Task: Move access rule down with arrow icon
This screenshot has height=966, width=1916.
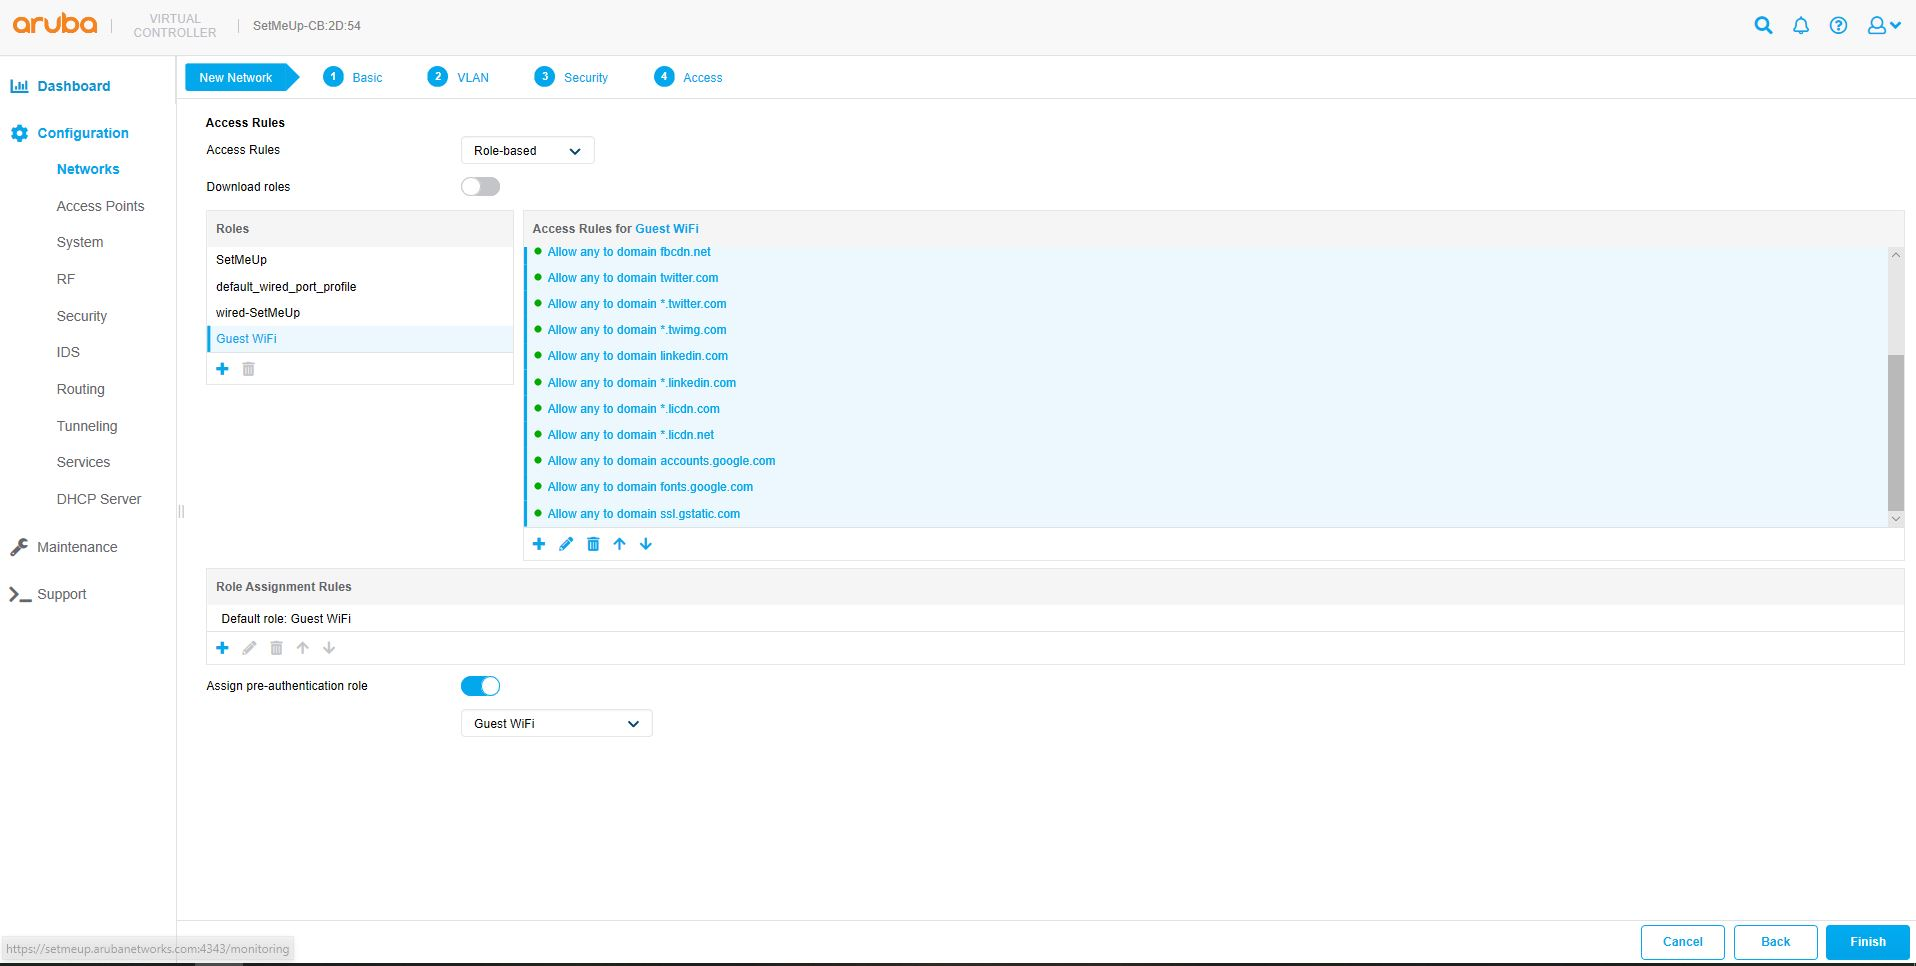Action: click(646, 544)
